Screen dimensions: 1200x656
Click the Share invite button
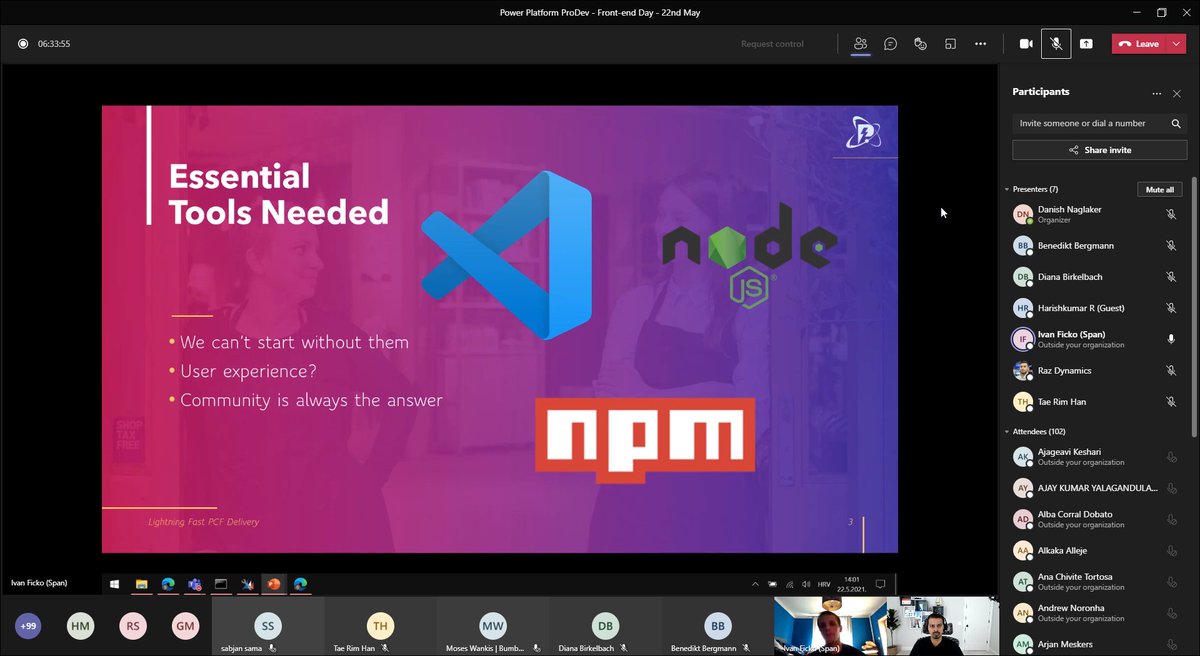[x=1099, y=150]
